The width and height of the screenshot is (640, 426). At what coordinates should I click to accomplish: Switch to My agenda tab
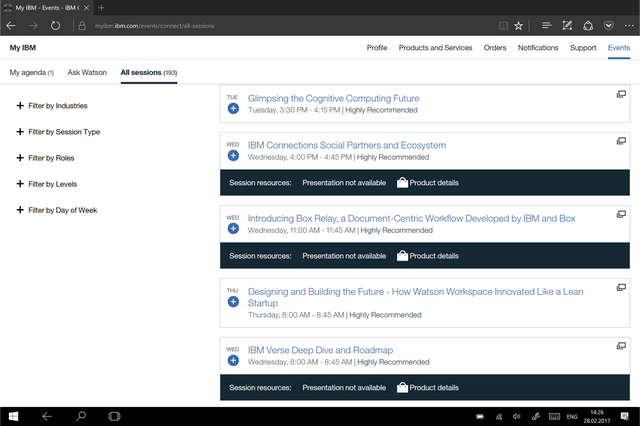[x=31, y=73]
